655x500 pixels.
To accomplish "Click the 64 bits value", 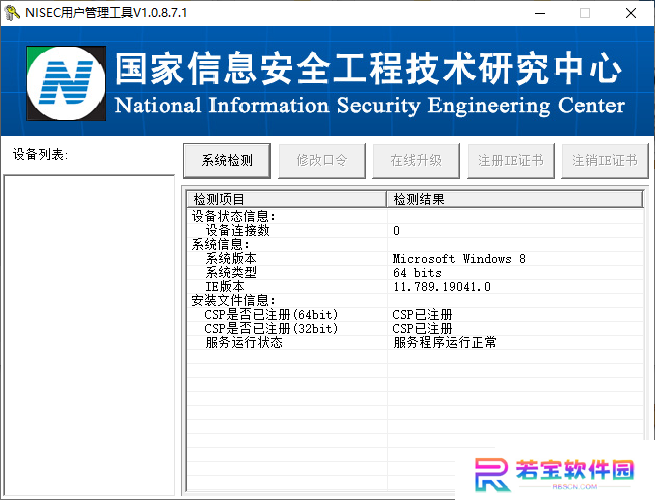I will pyautogui.click(x=417, y=273).
